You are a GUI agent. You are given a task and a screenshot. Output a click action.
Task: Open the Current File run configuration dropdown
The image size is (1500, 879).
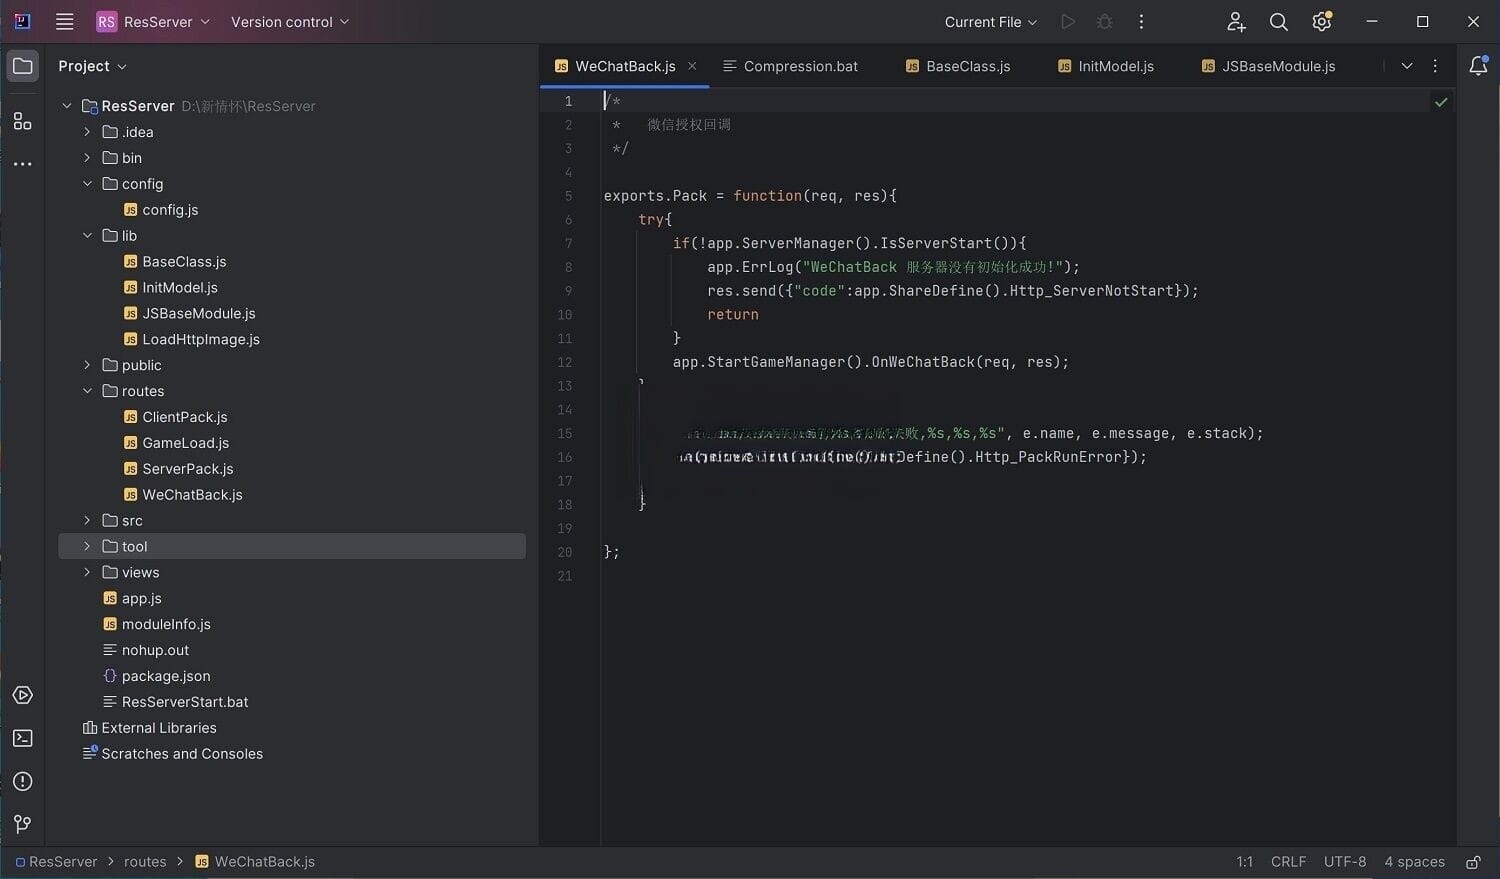click(x=990, y=22)
